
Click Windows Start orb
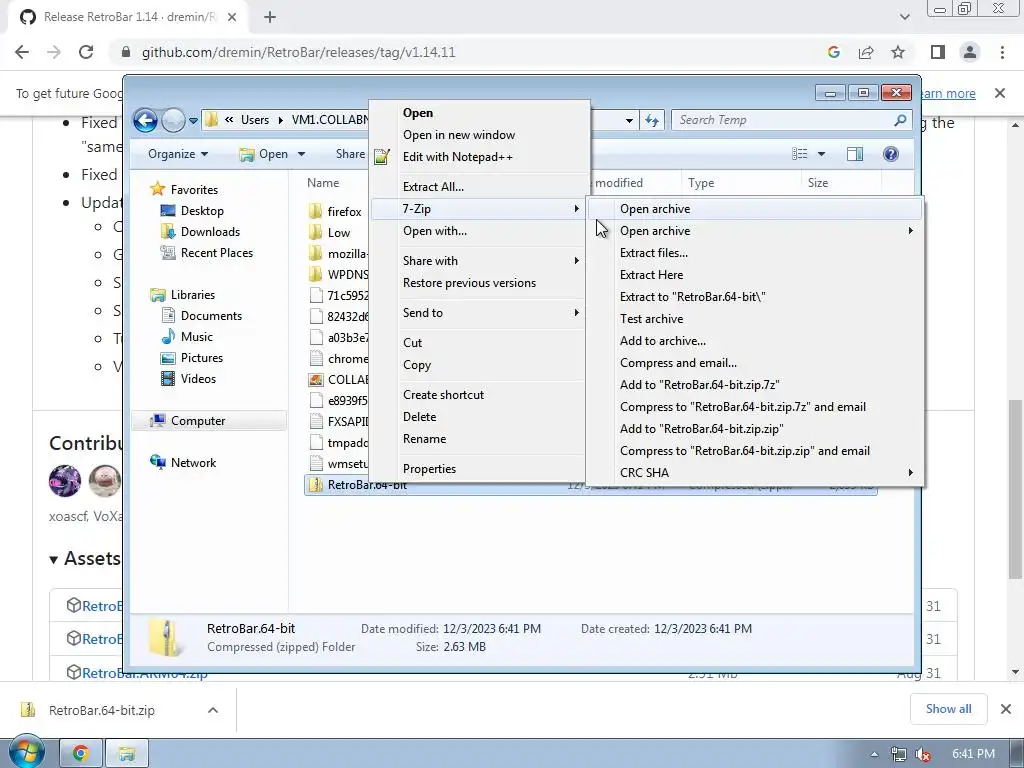click(26, 753)
